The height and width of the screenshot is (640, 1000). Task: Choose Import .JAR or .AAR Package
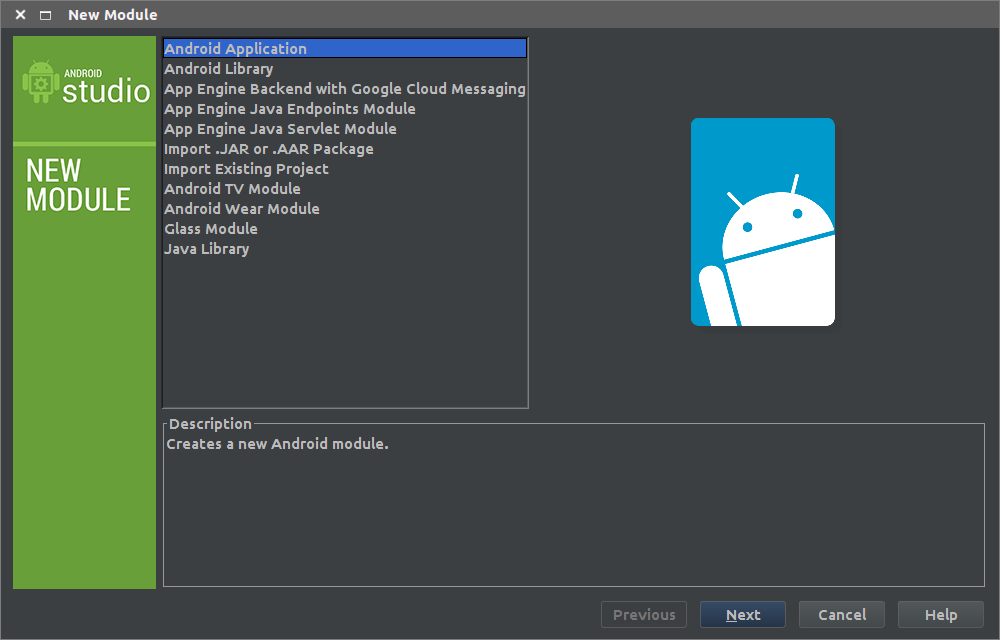pos(269,149)
